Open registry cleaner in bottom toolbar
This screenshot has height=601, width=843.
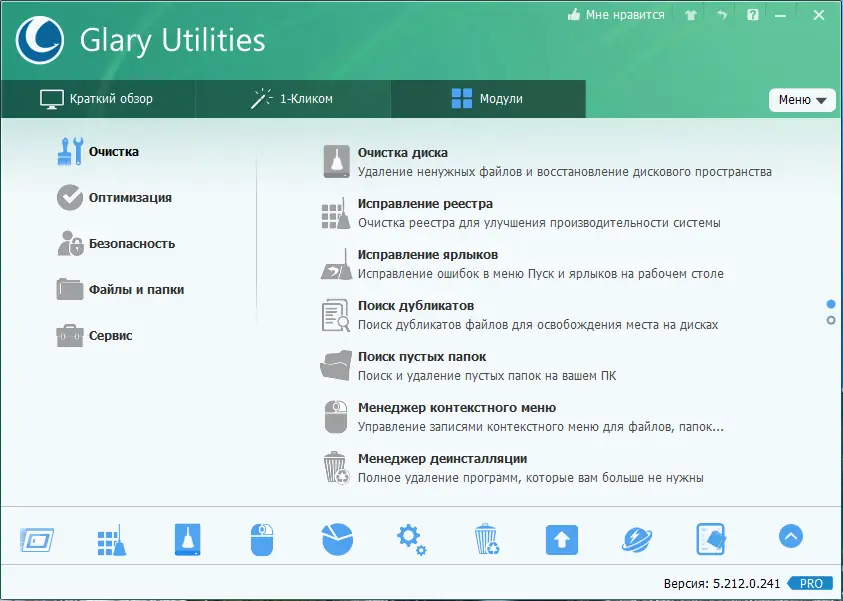click(x=112, y=540)
